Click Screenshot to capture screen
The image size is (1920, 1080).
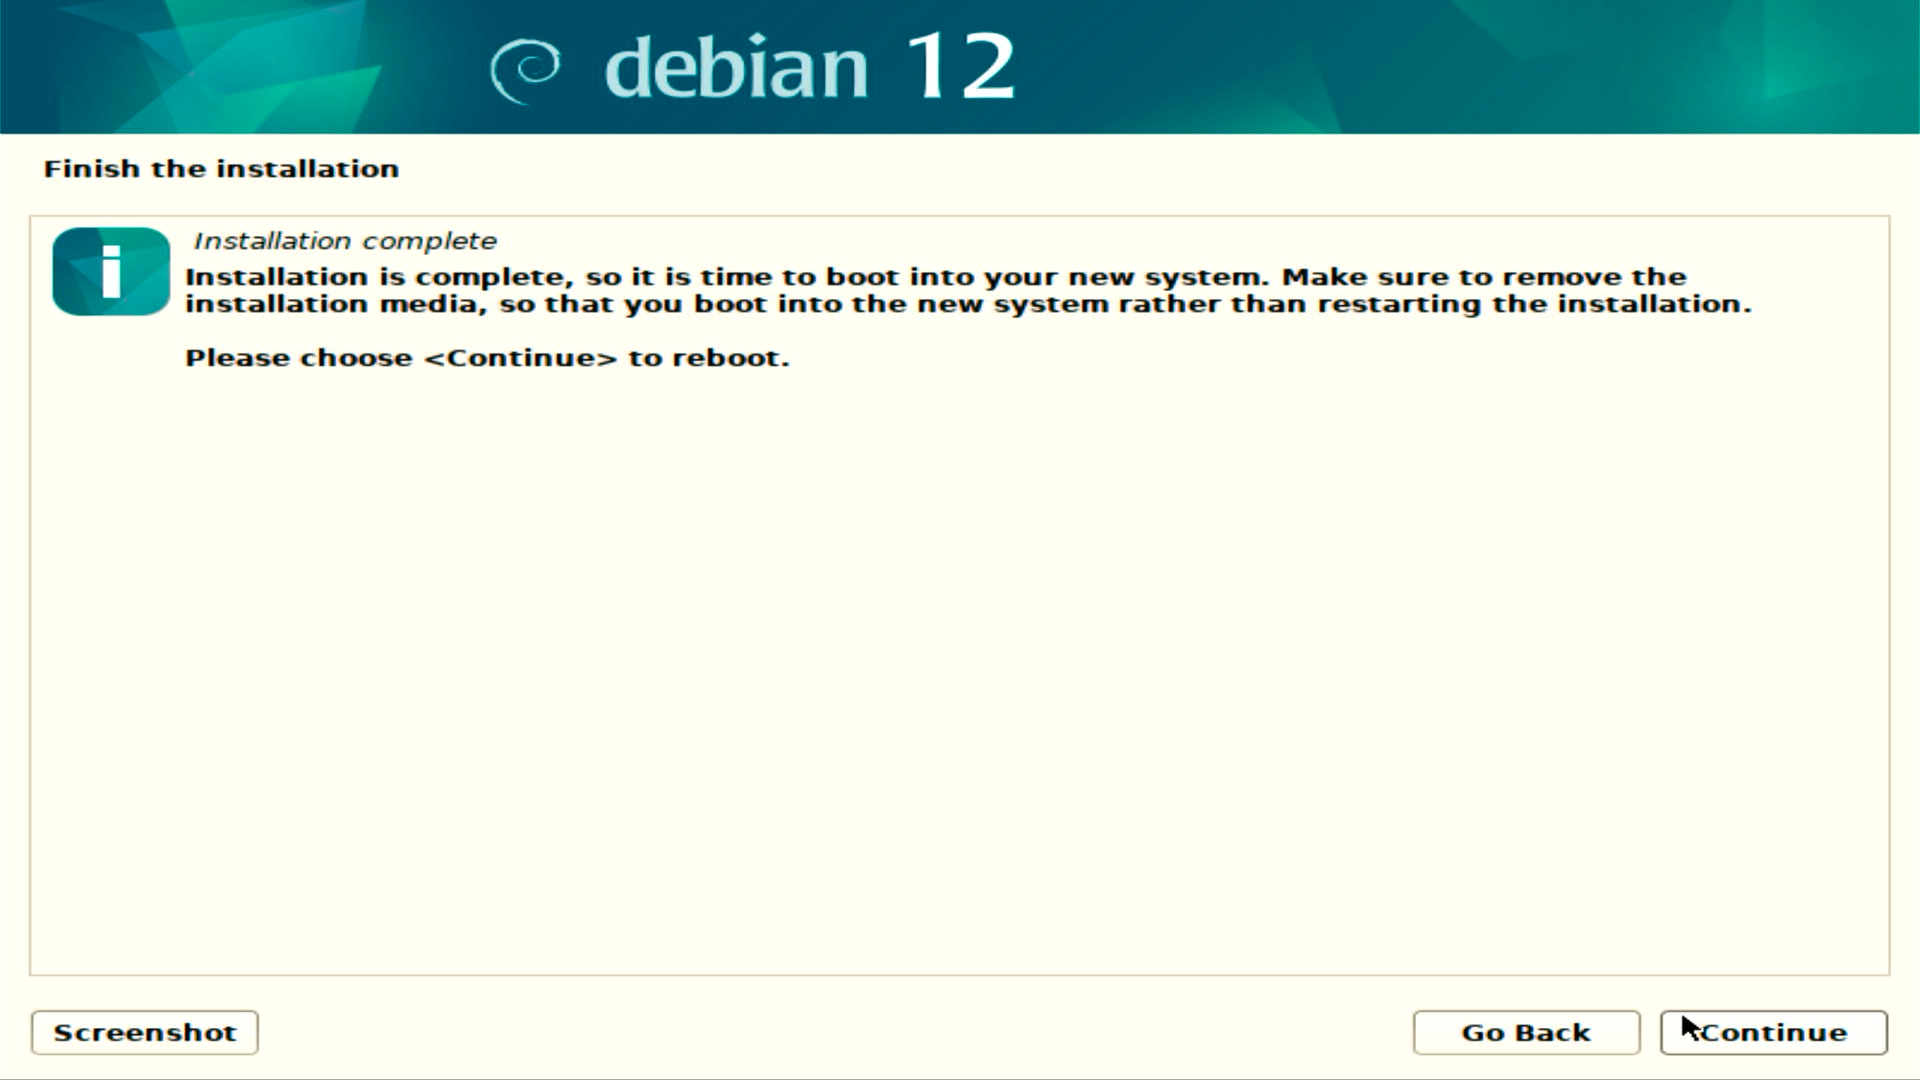[x=144, y=1031]
